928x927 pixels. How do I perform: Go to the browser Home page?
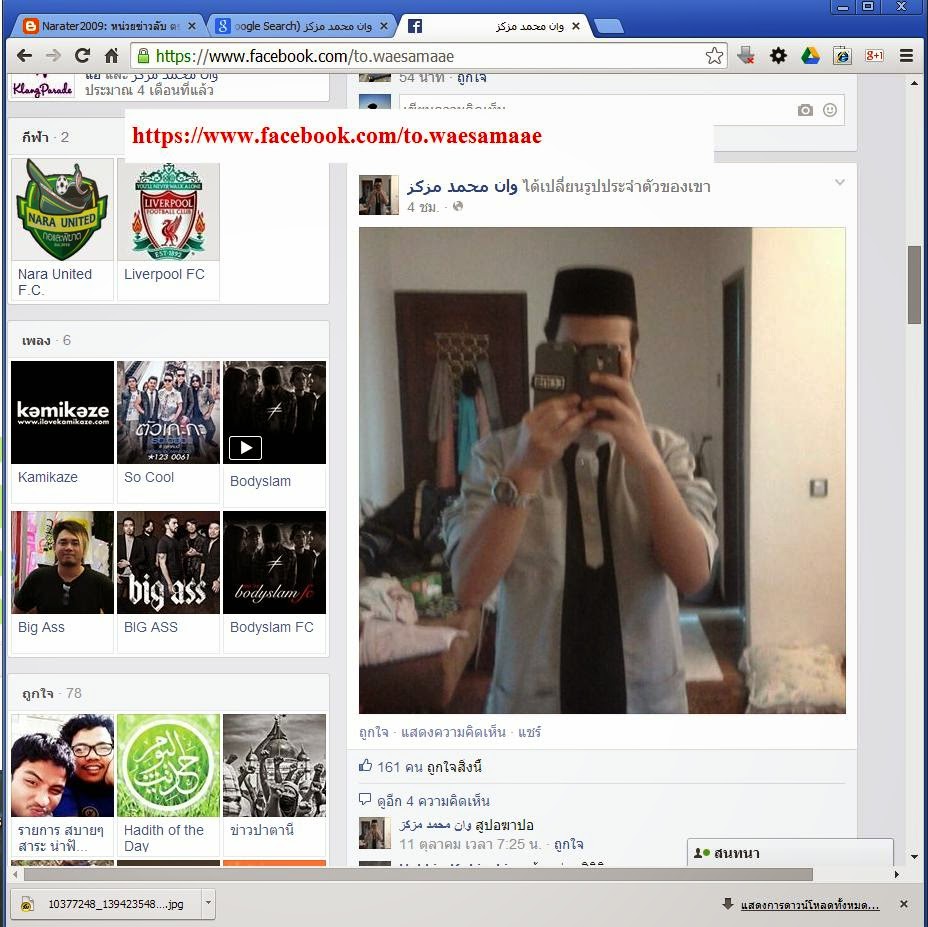click(111, 56)
